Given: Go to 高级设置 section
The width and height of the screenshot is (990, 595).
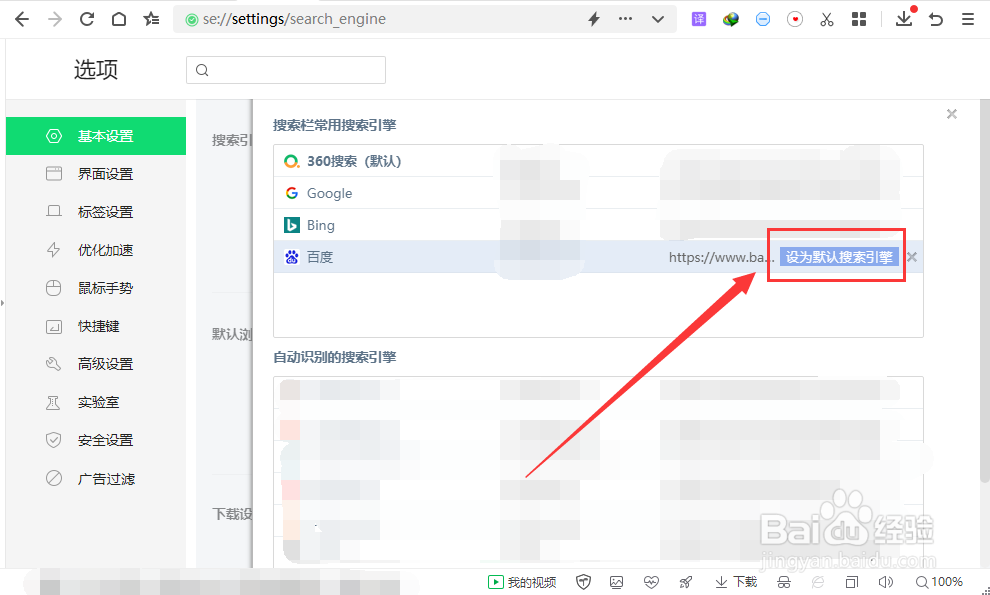Looking at the screenshot, I should (x=96, y=364).
